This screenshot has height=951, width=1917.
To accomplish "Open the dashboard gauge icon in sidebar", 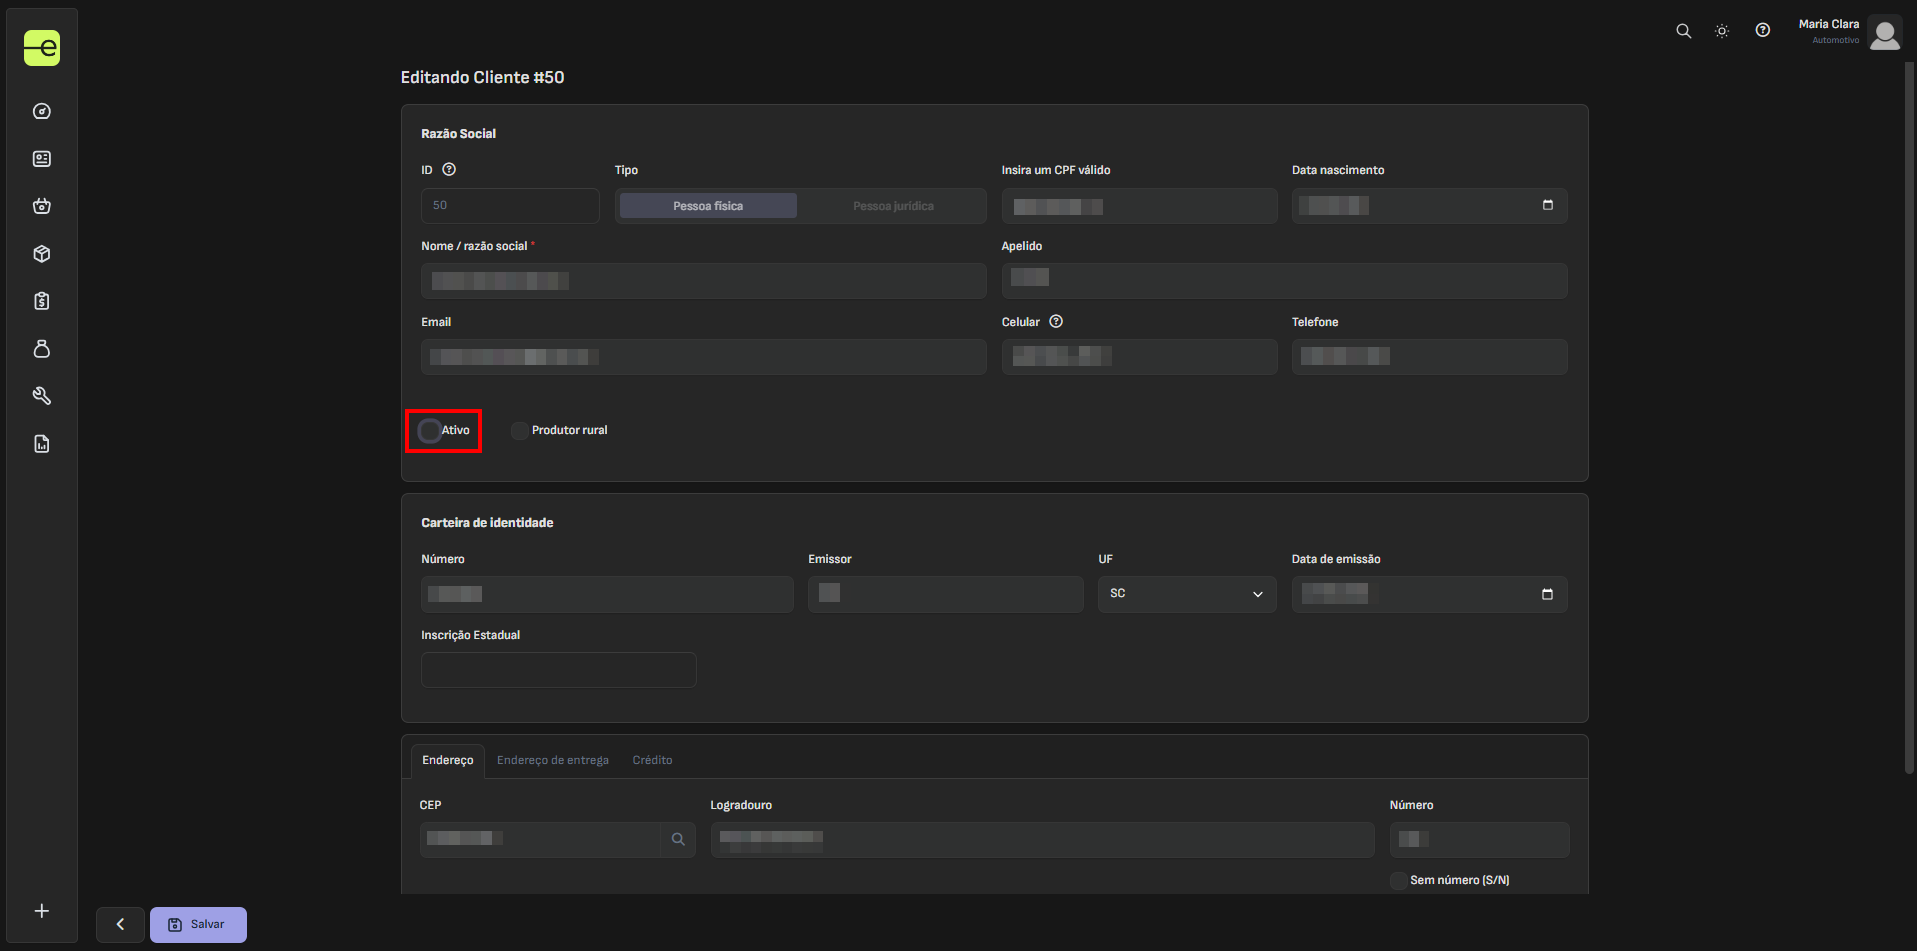I will [x=42, y=111].
